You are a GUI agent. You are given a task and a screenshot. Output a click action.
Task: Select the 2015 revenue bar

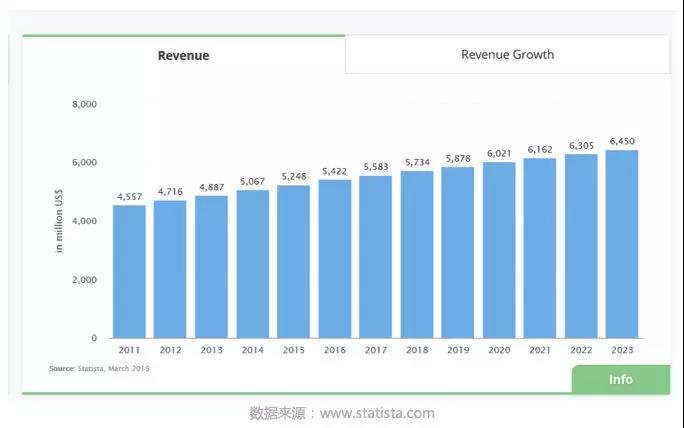coord(294,262)
